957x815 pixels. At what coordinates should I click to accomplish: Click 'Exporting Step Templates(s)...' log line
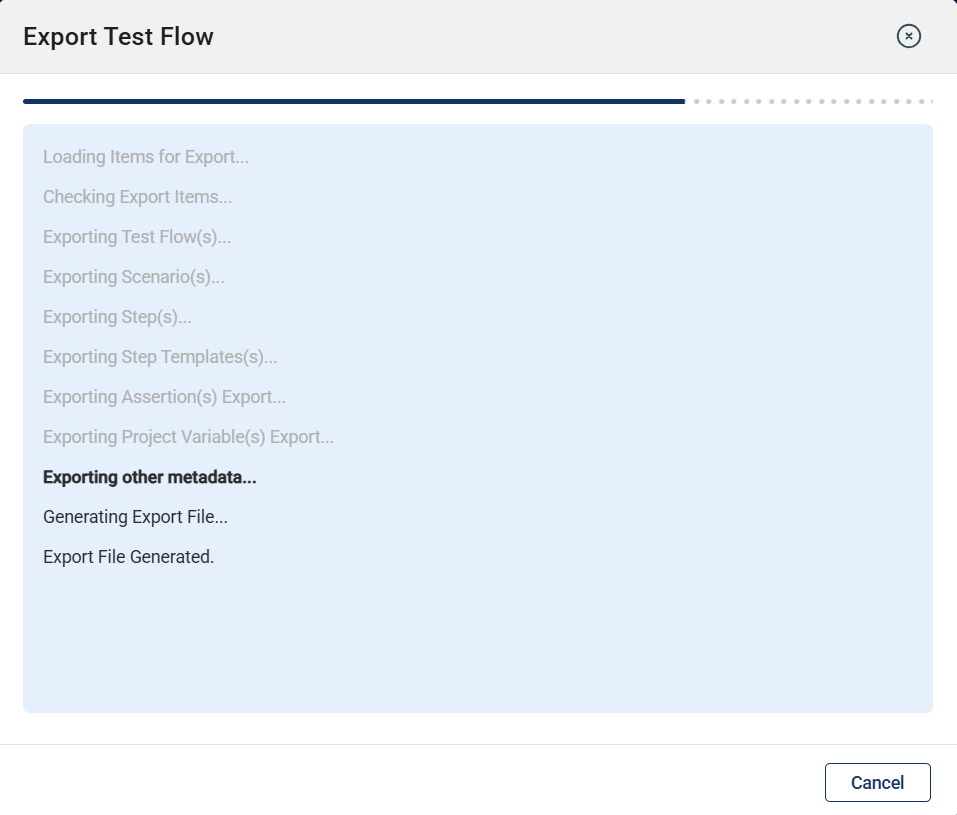[x=160, y=357]
